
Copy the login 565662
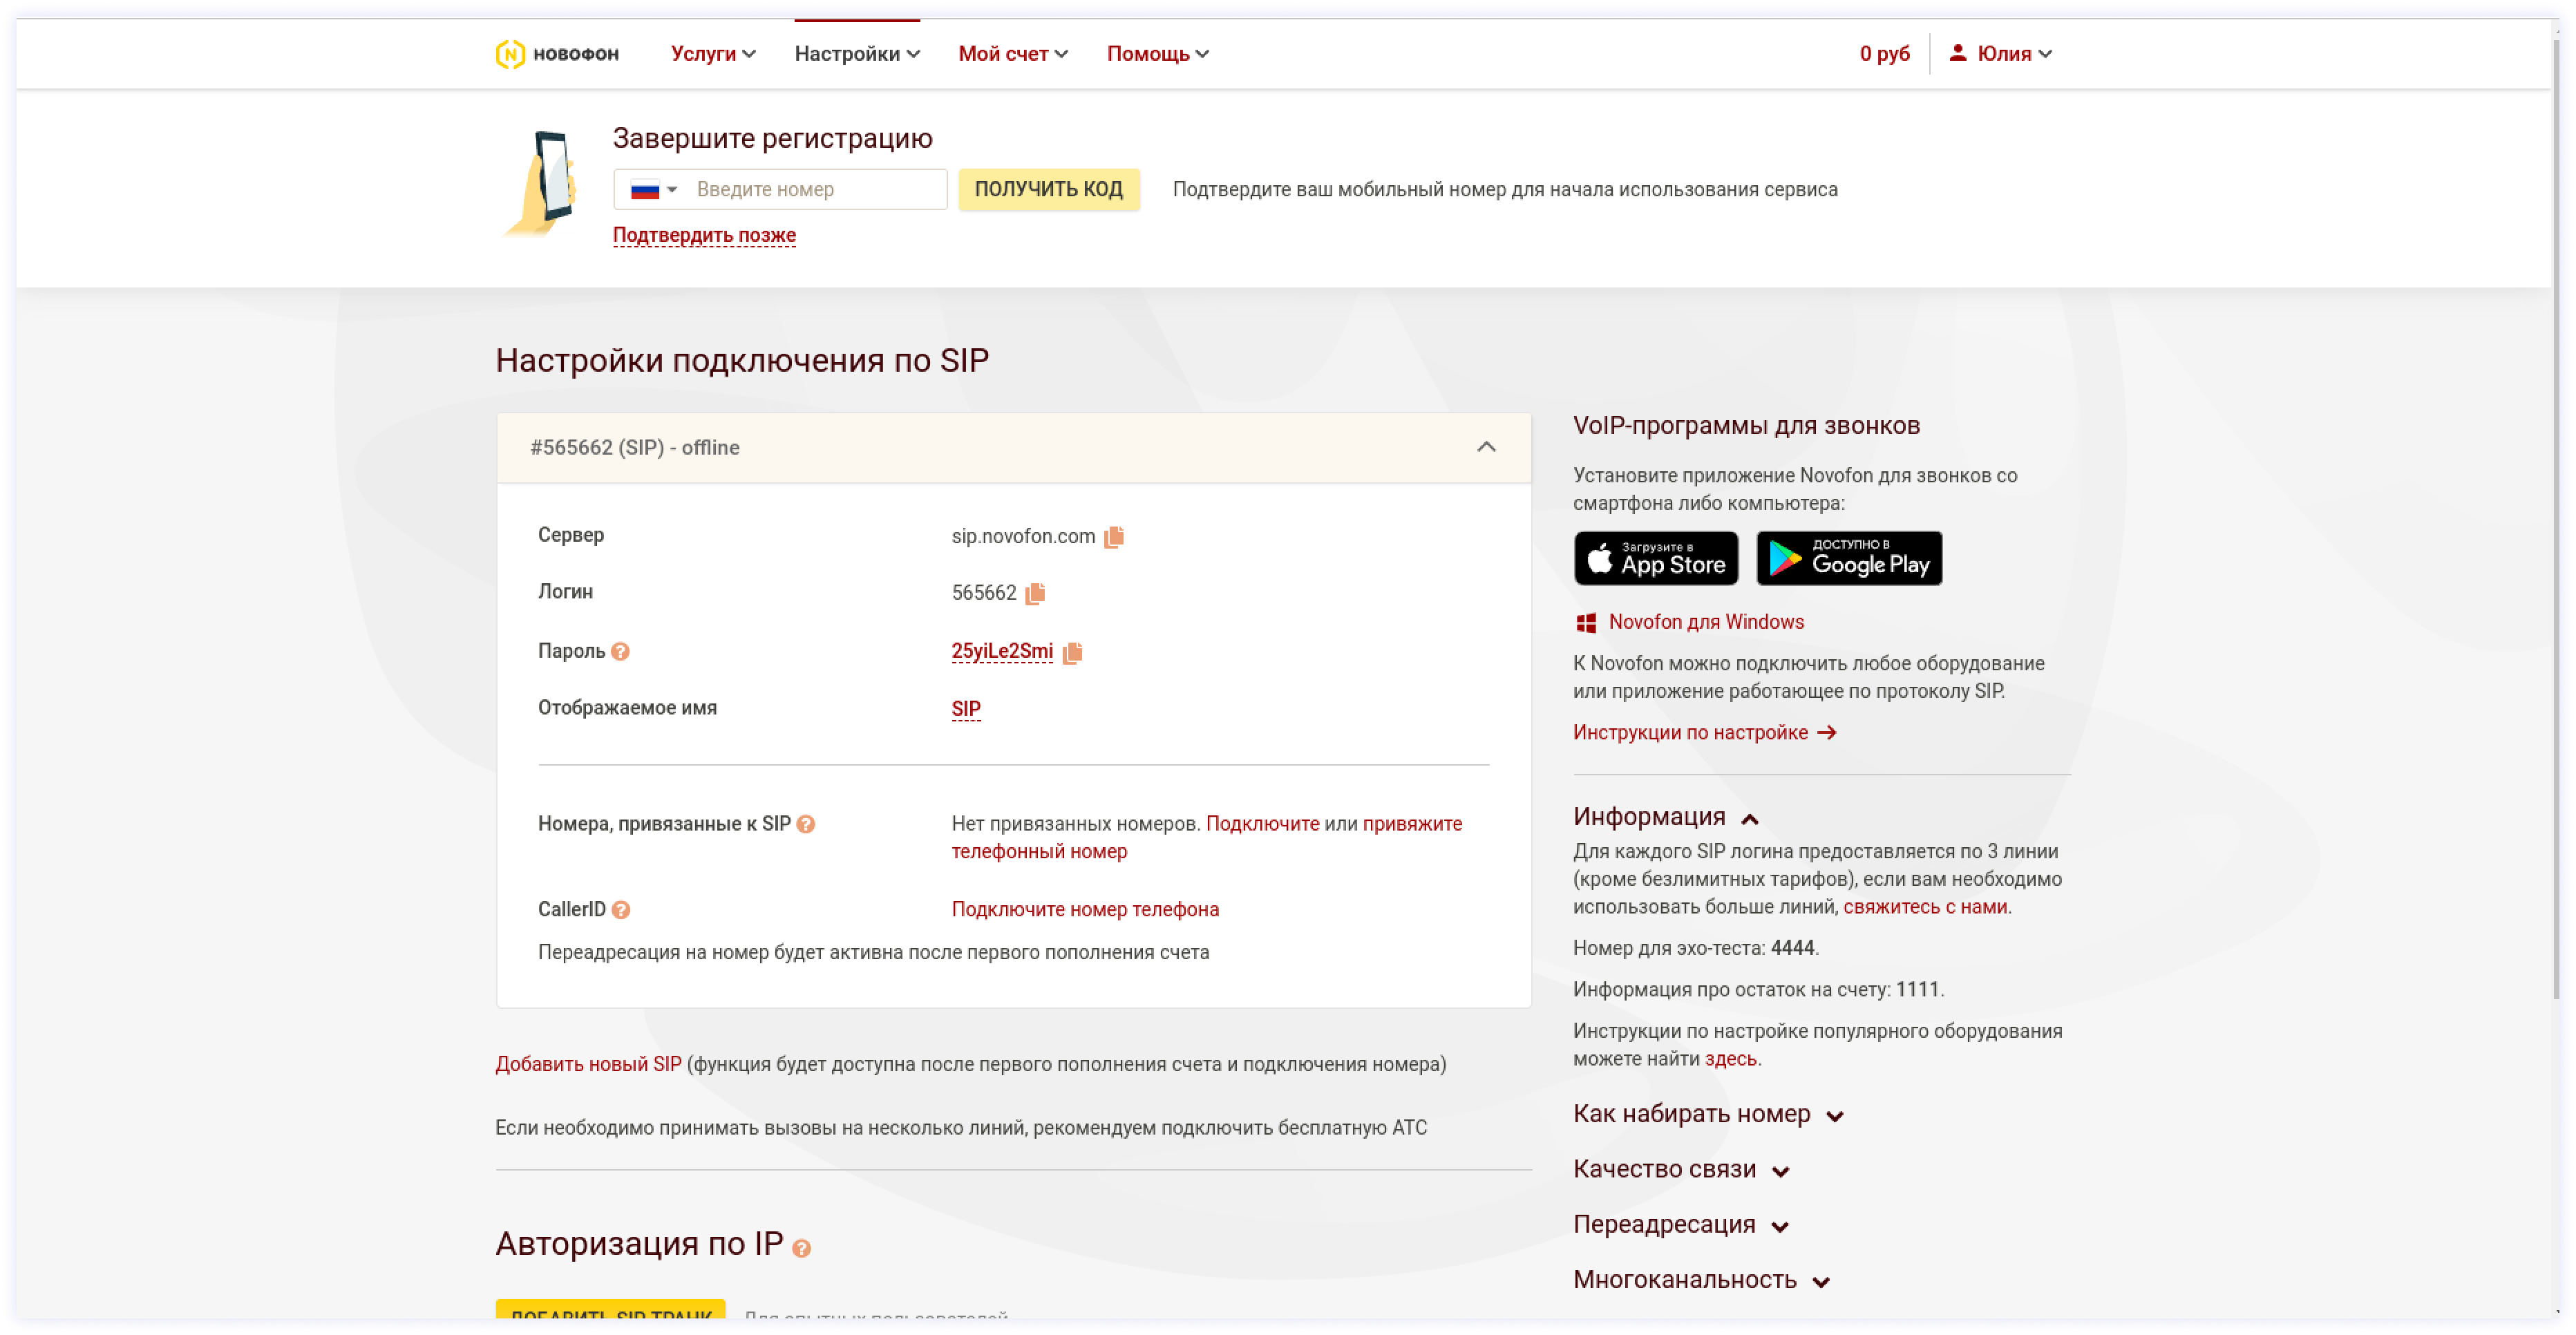click(1035, 594)
